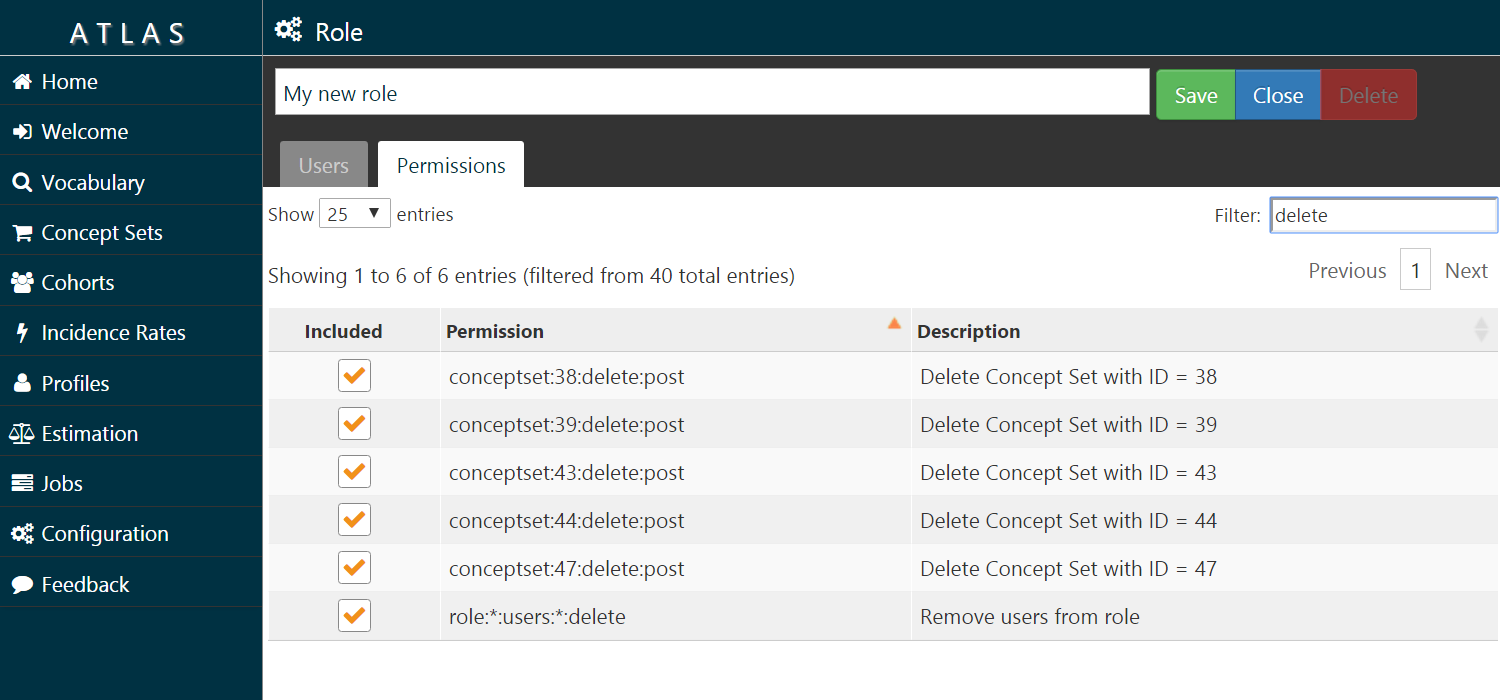Go to Next page of results
This screenshot has width=1500, height=700.
tap(1466, 270)
